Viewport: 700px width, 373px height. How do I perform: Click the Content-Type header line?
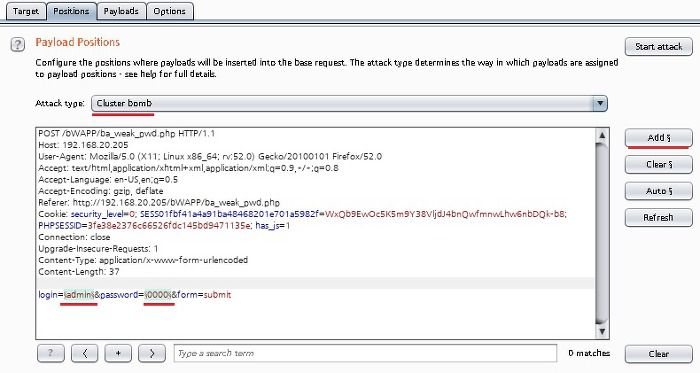(x=143, y=260)
